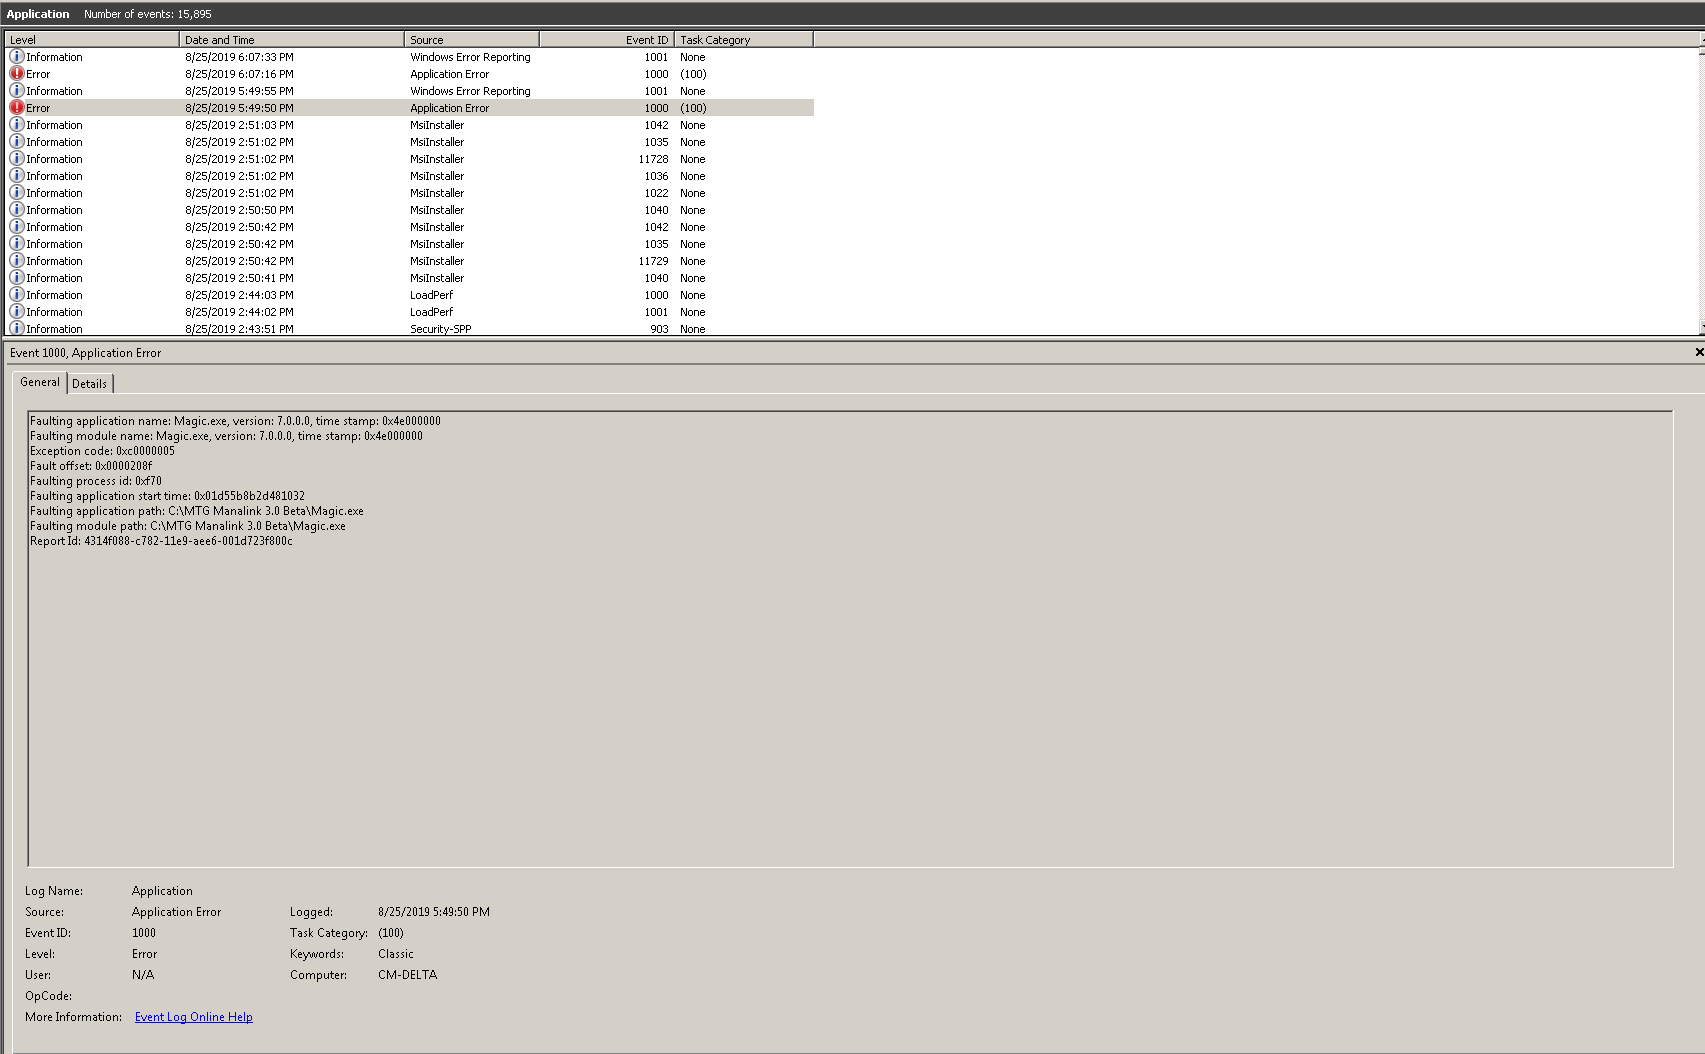The height and width of the screenshot is (1054, 1705).
Task: Click the 'Faulting application name: Magic.exe' line
Action: pyautogui.click(x=235, y=421)
